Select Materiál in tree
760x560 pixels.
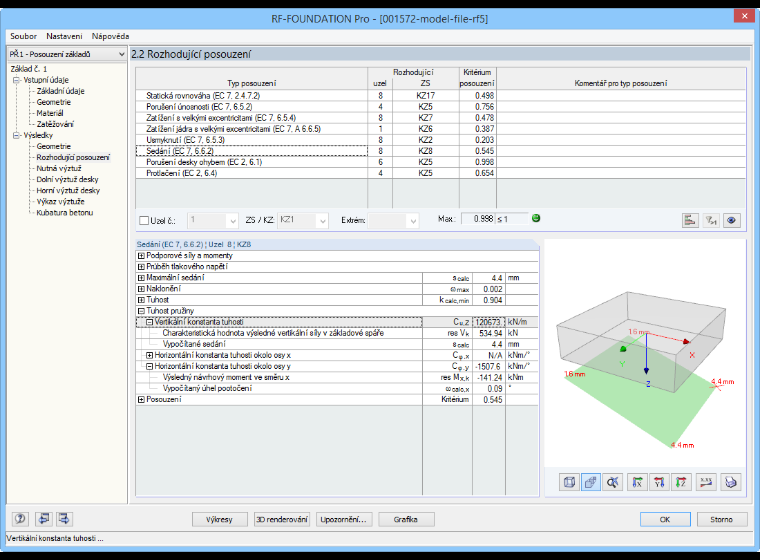[x=50, y=113]
